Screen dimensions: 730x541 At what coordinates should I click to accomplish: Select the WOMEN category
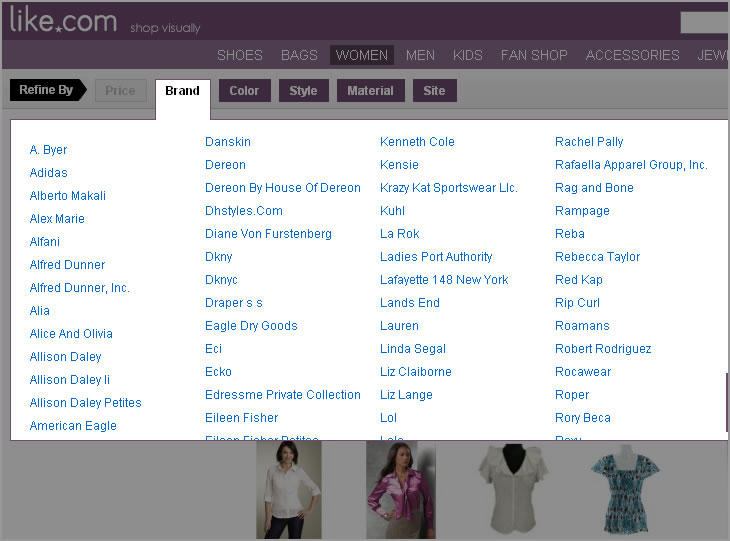click(x=362, y=55)
